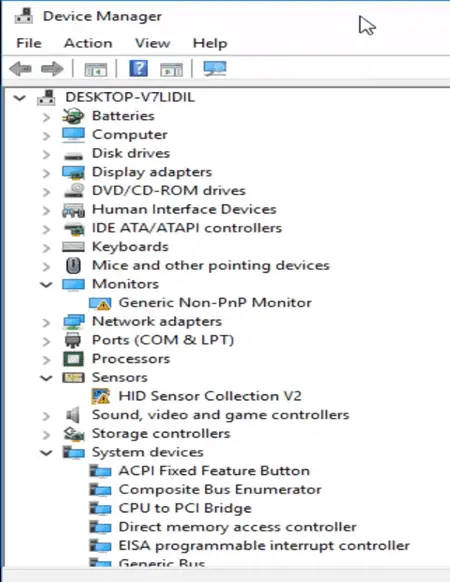Expand the Keyboards category

(46, 248)
